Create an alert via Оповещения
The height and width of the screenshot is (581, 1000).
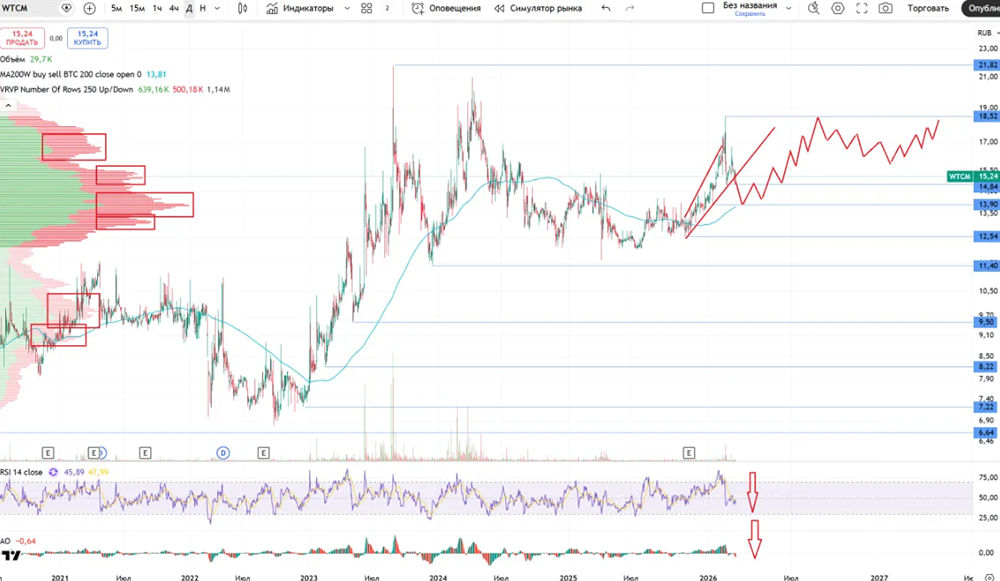click(446, 8)
